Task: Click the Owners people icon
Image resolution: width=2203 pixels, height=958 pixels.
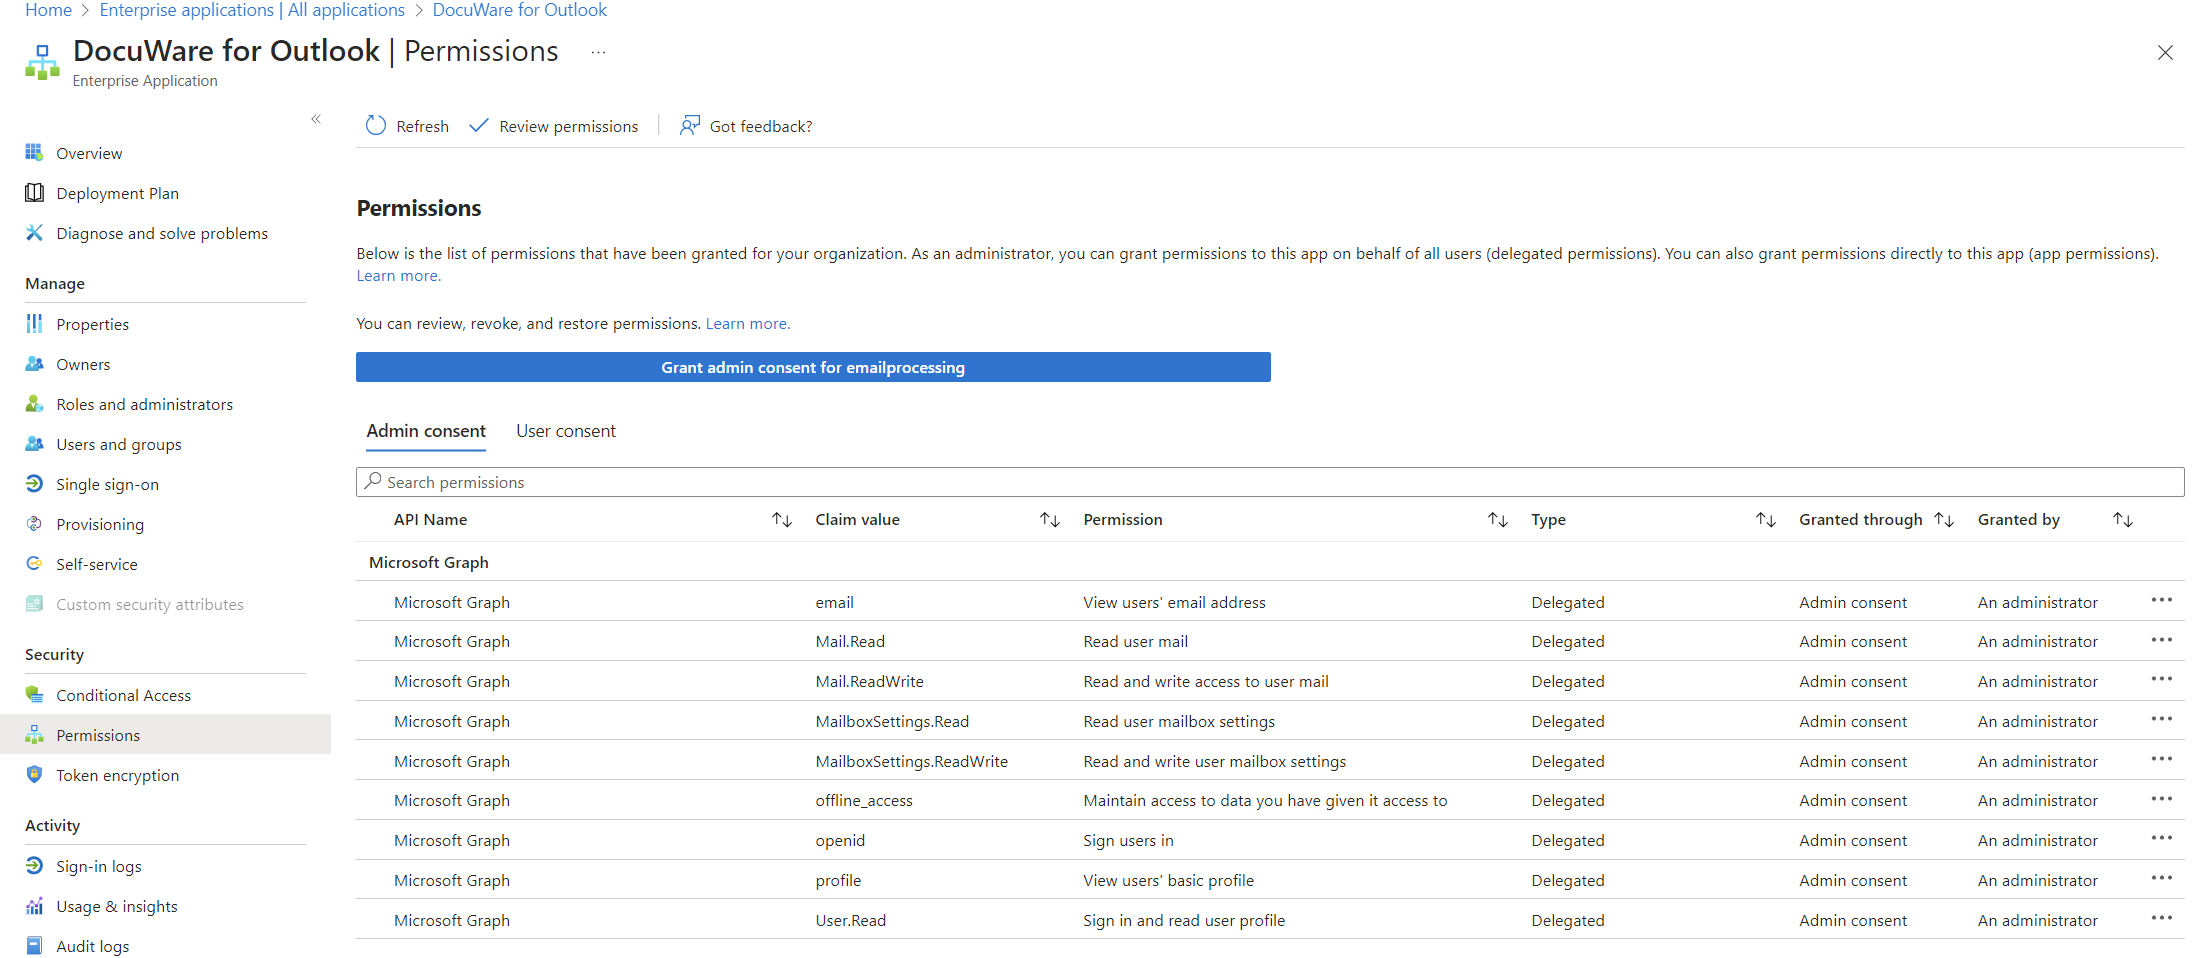Action: coord(34,363)
